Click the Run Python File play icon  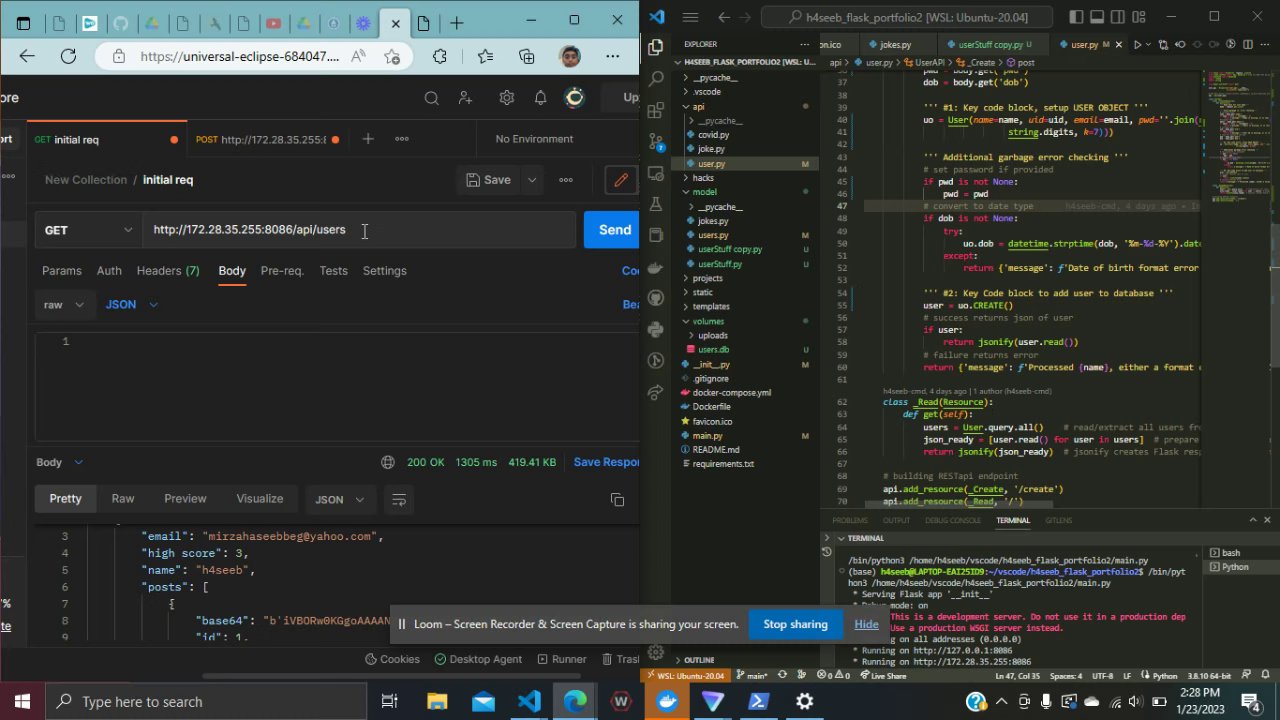pos(1137,45)
